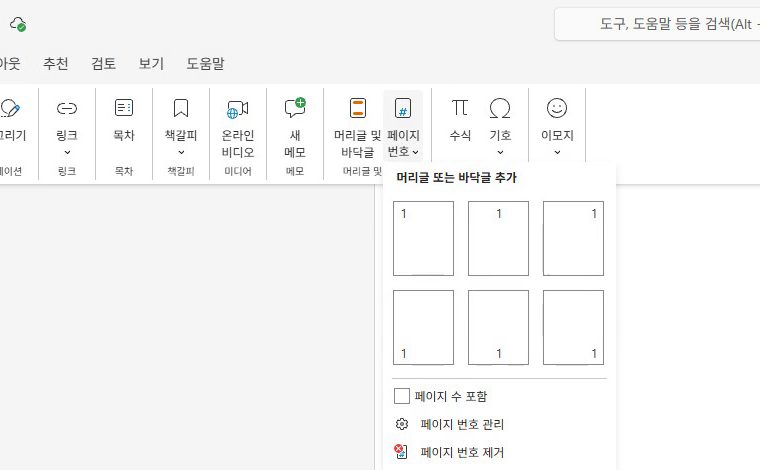Click the search box for tools and help
Viewport: 760px width, 470px height.
[658, 24]
